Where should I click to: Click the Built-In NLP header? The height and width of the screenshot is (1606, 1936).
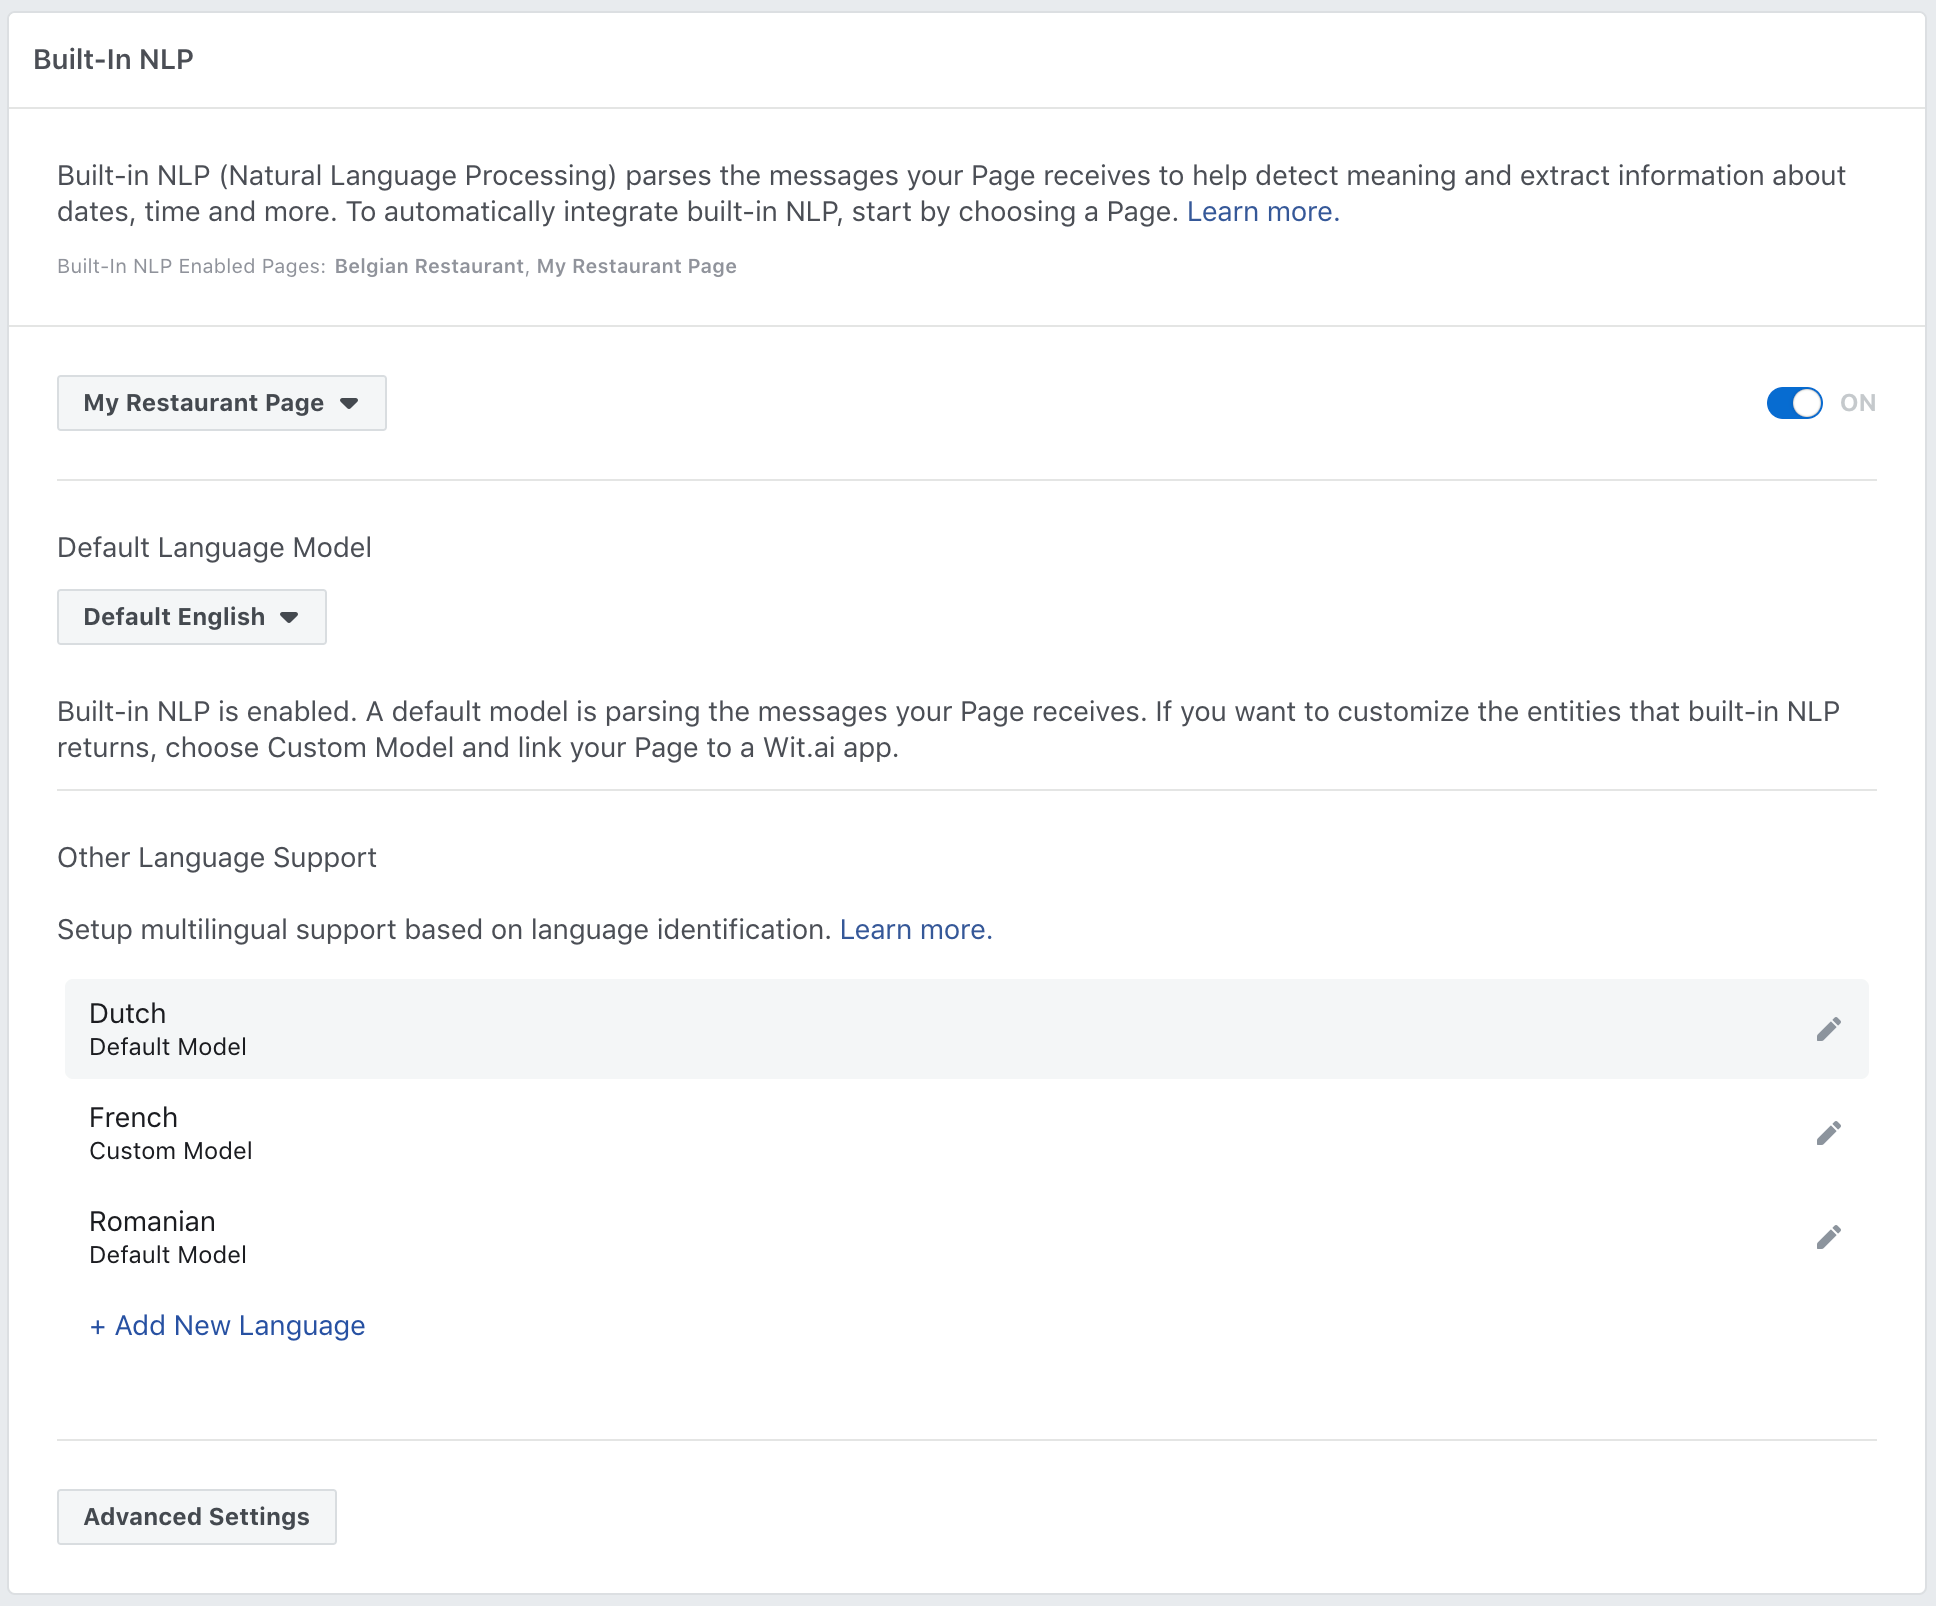point(113,59)
